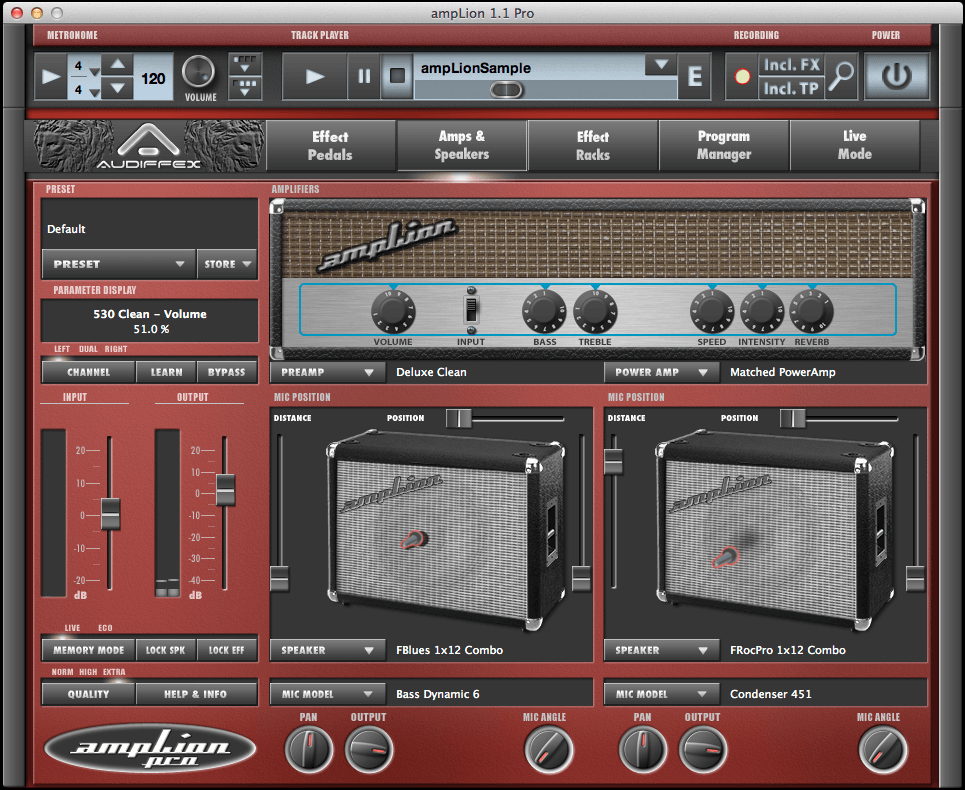Click the Help & Info button
The width and height of the screenshot is (965, 790).
(196, 693)
